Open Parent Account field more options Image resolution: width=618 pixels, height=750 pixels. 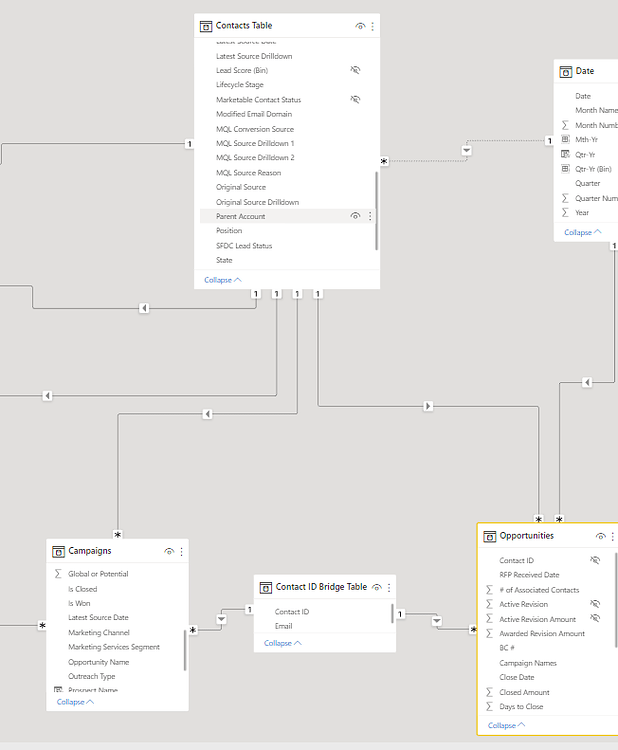tap(370, 216)
